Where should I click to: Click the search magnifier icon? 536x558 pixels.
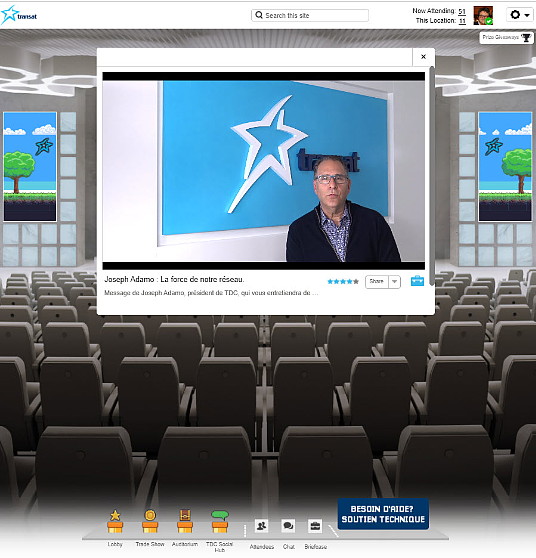point(259,15)
